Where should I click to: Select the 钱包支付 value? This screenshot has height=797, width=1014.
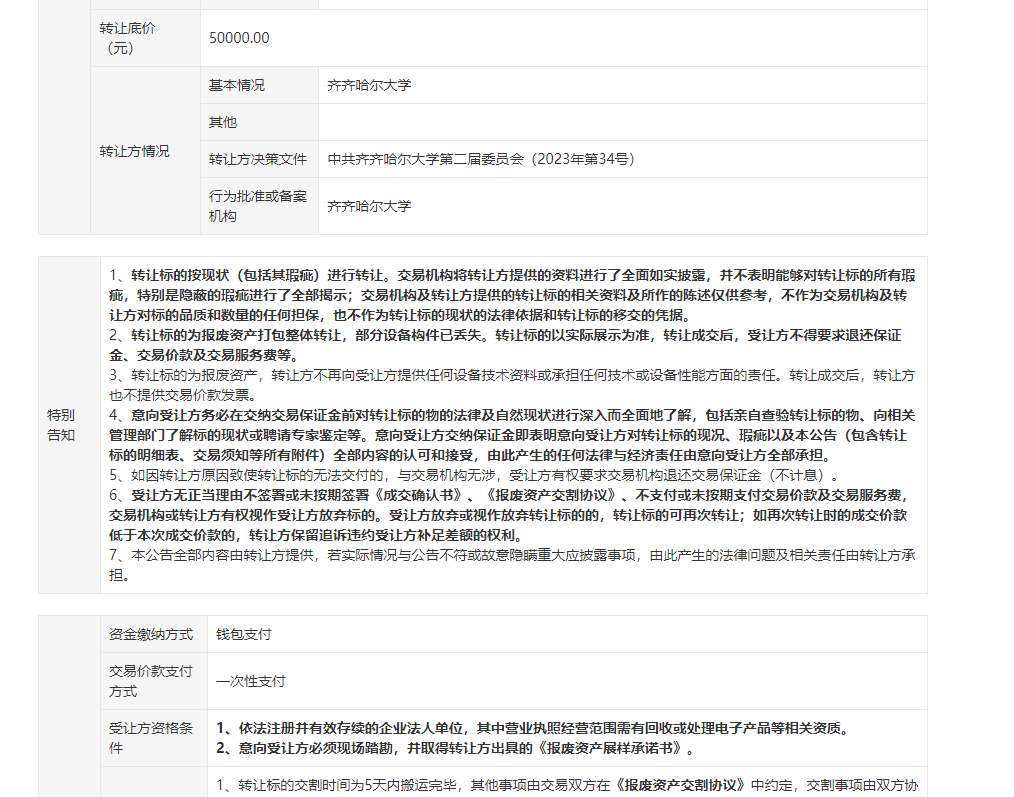(244, 635)
